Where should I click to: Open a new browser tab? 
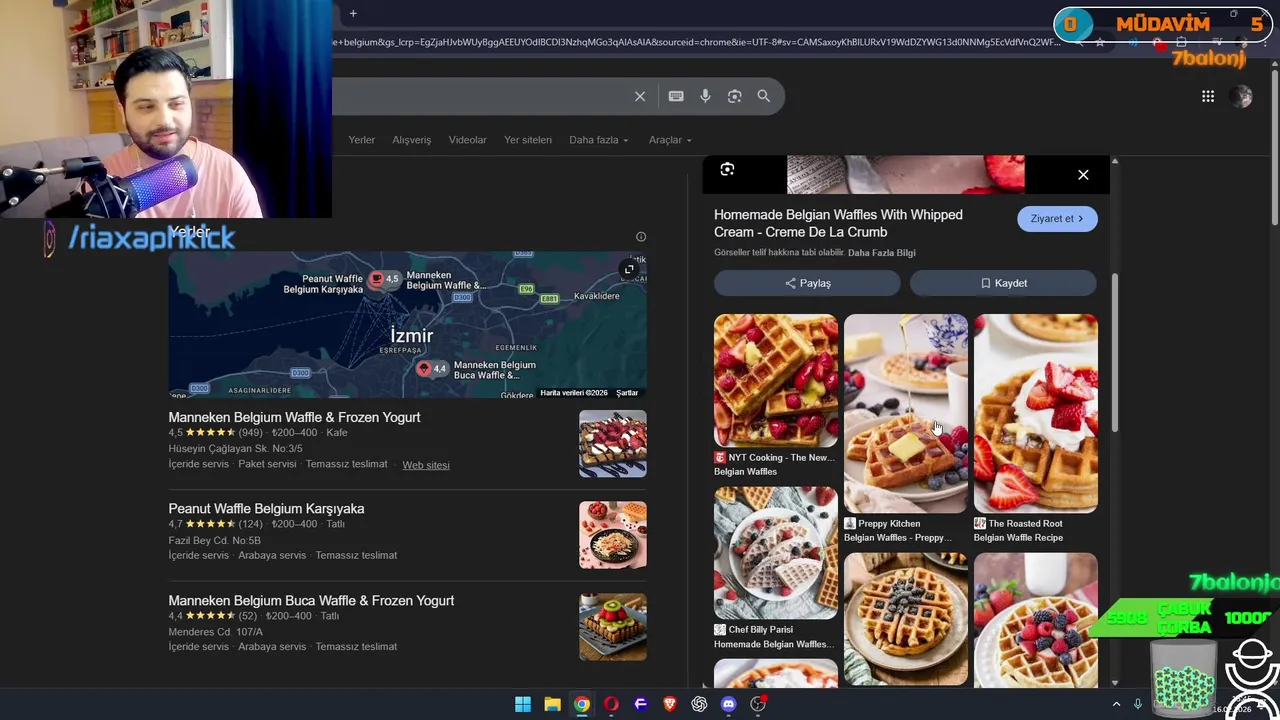coord(353,14)
